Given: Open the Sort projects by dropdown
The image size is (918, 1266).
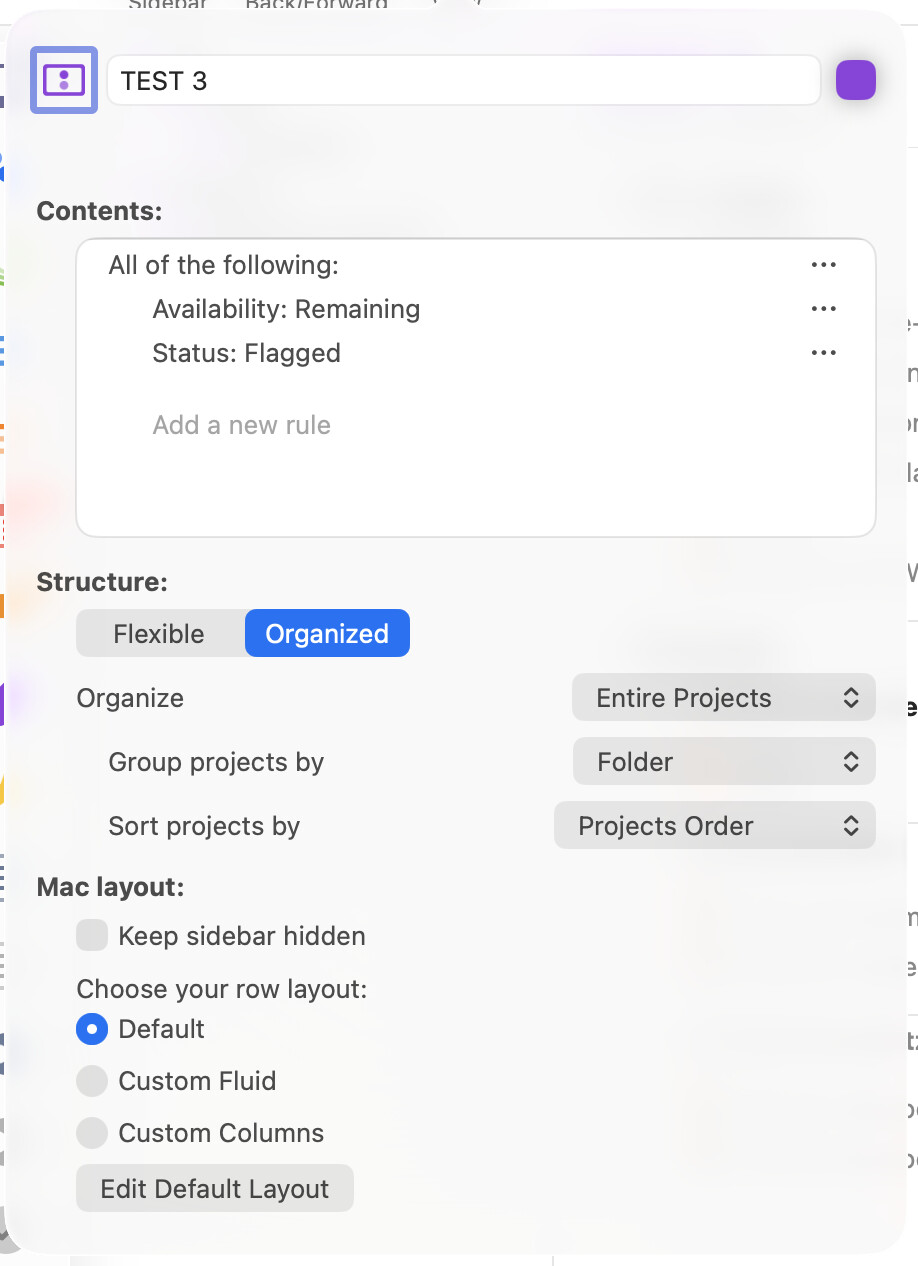Looking at the screenshot, I should click(x=714, y=826).
